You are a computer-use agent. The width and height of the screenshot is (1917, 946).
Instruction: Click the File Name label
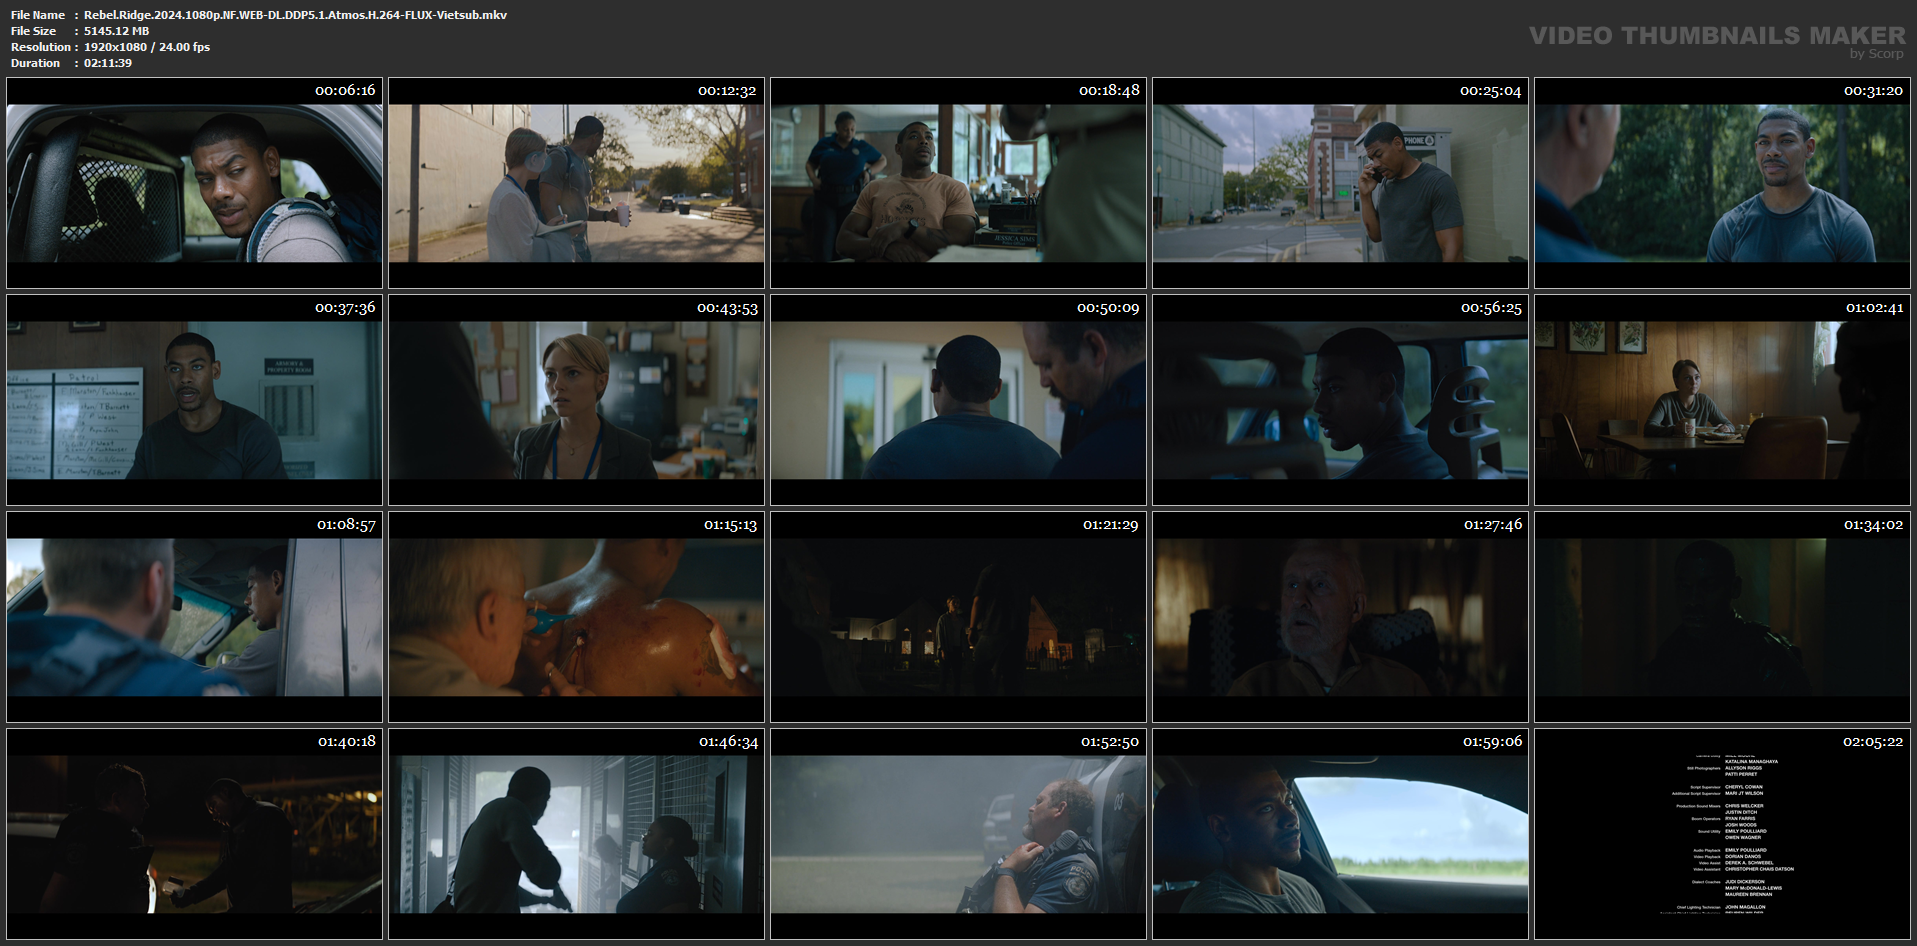(38, 15)
